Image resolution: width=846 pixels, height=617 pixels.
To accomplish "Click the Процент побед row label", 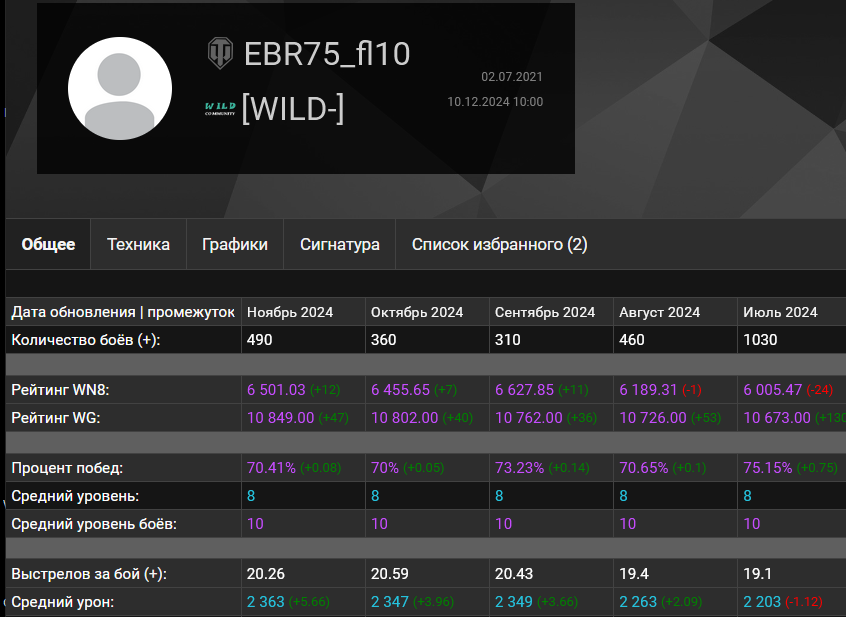I will click(67, 468).
